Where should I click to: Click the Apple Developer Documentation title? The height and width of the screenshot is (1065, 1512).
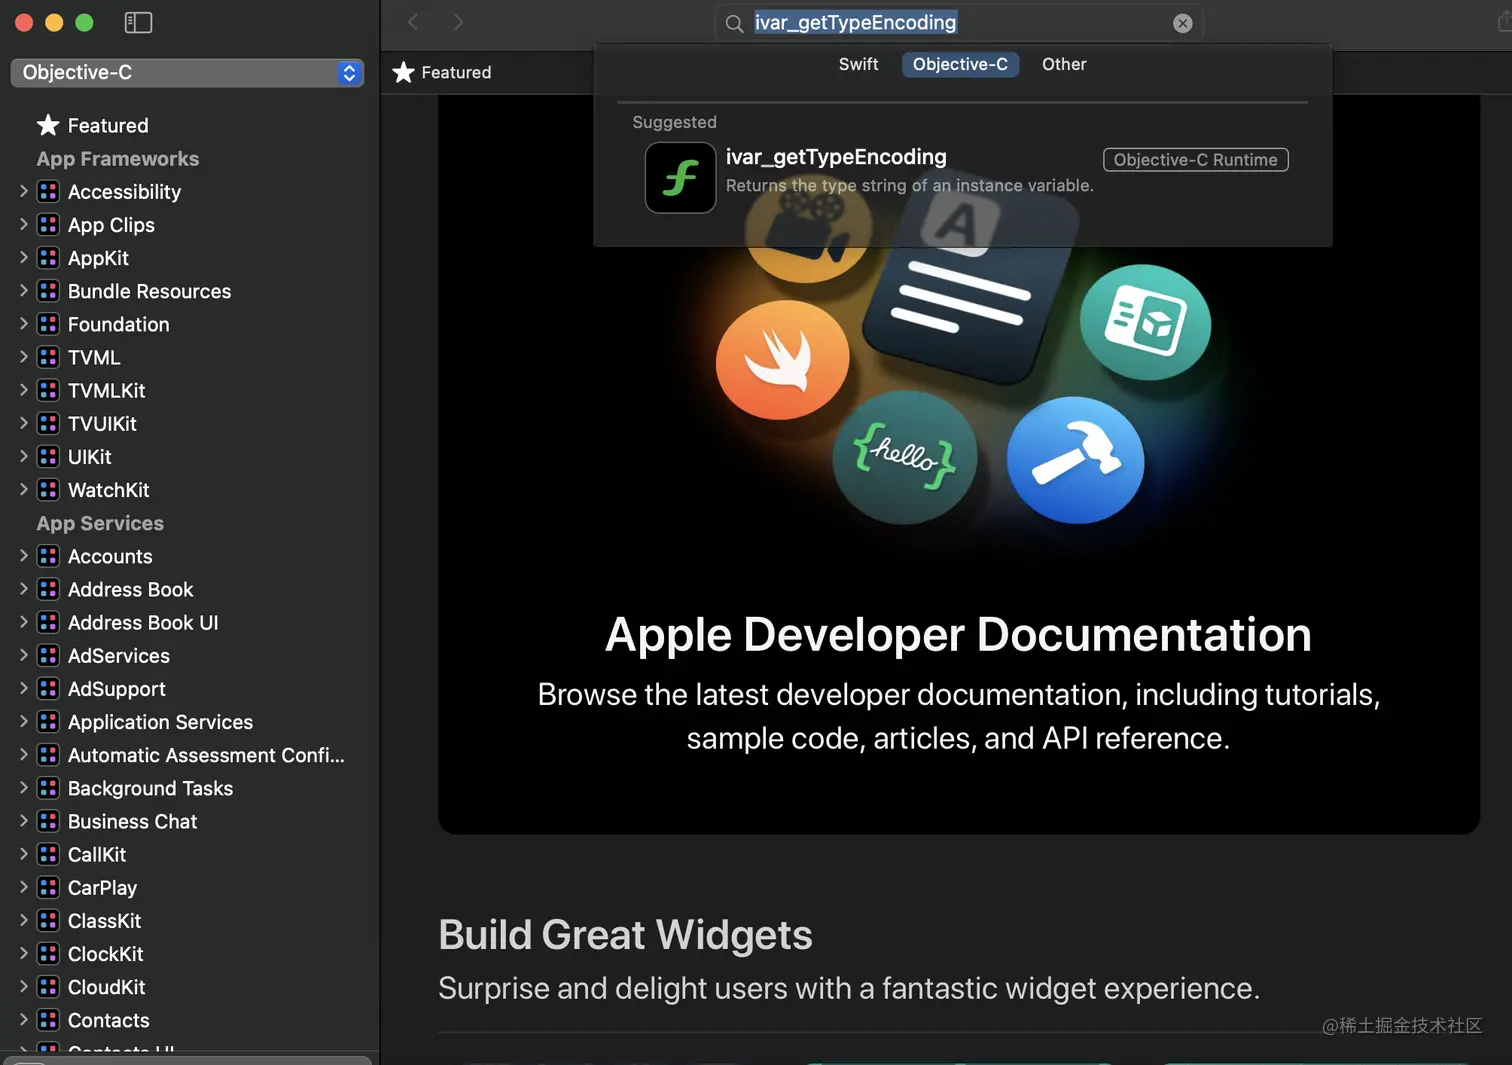click(958, 634)
